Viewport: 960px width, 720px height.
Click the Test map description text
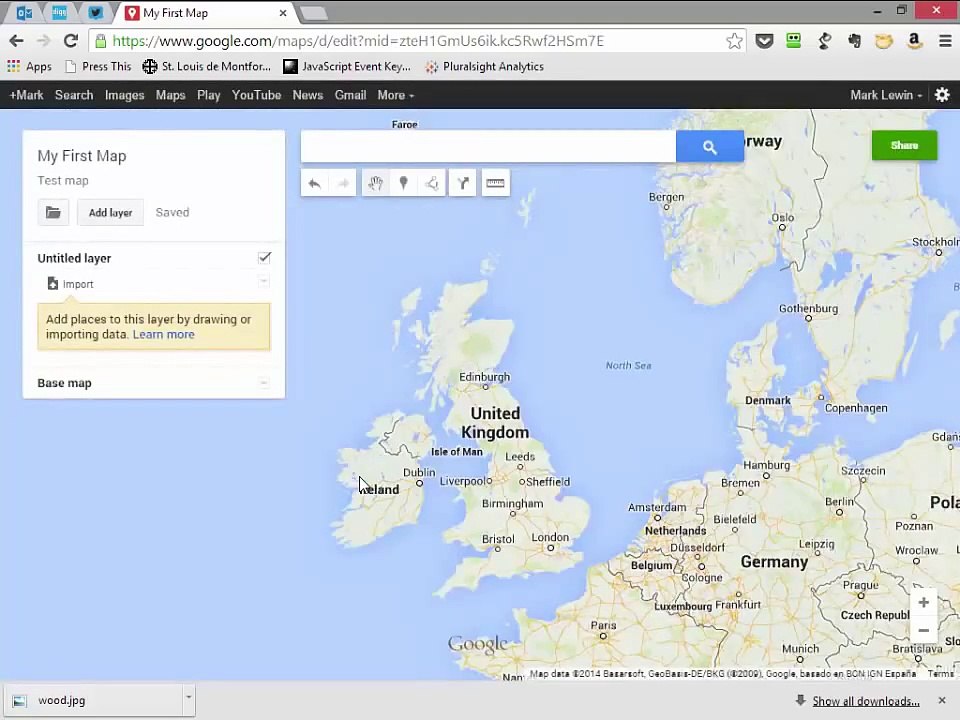(63, 181)
